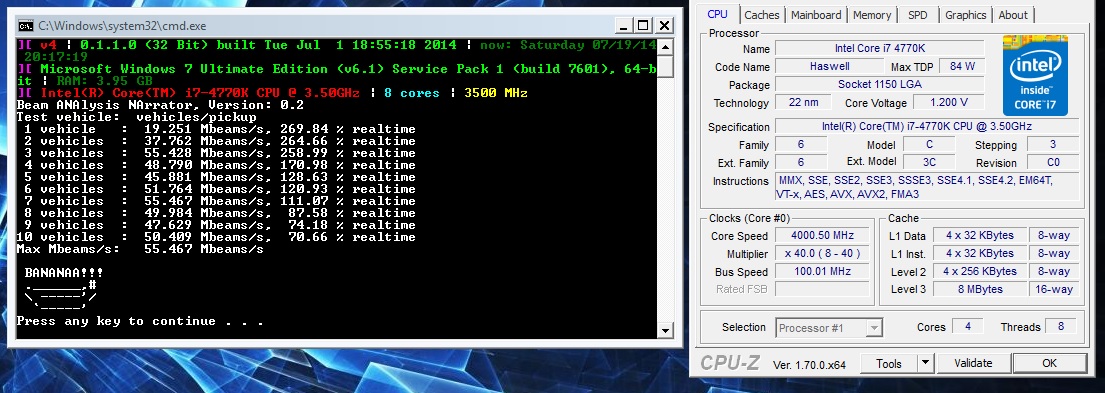Close the cmd.exe window

coord(664,26)
